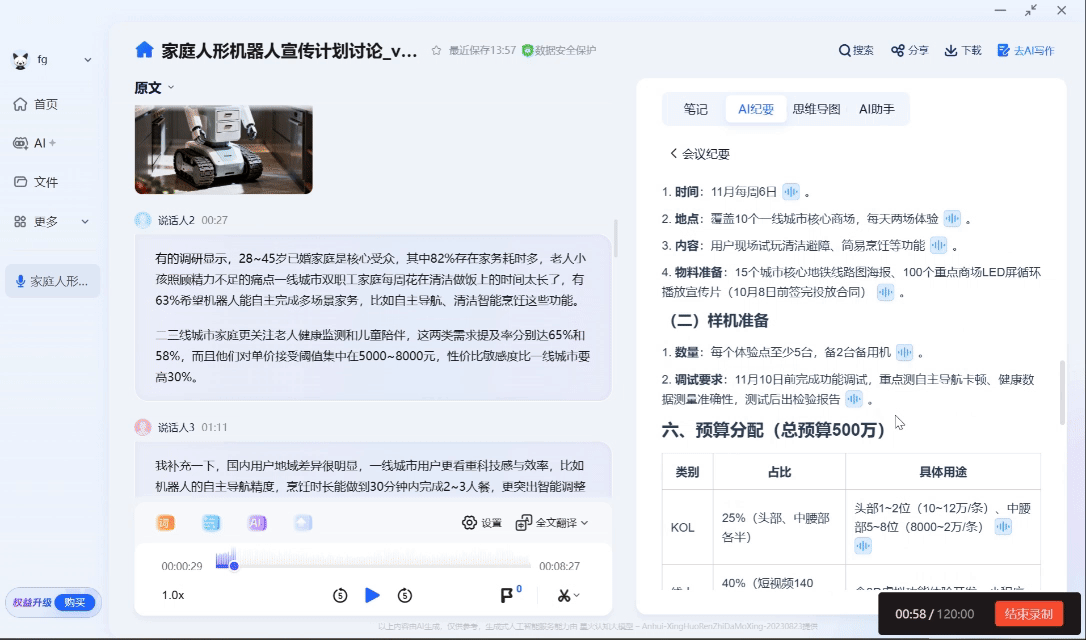Go to 首页 home in the sidebar
Screen dimensions: 1086x640
40,103
